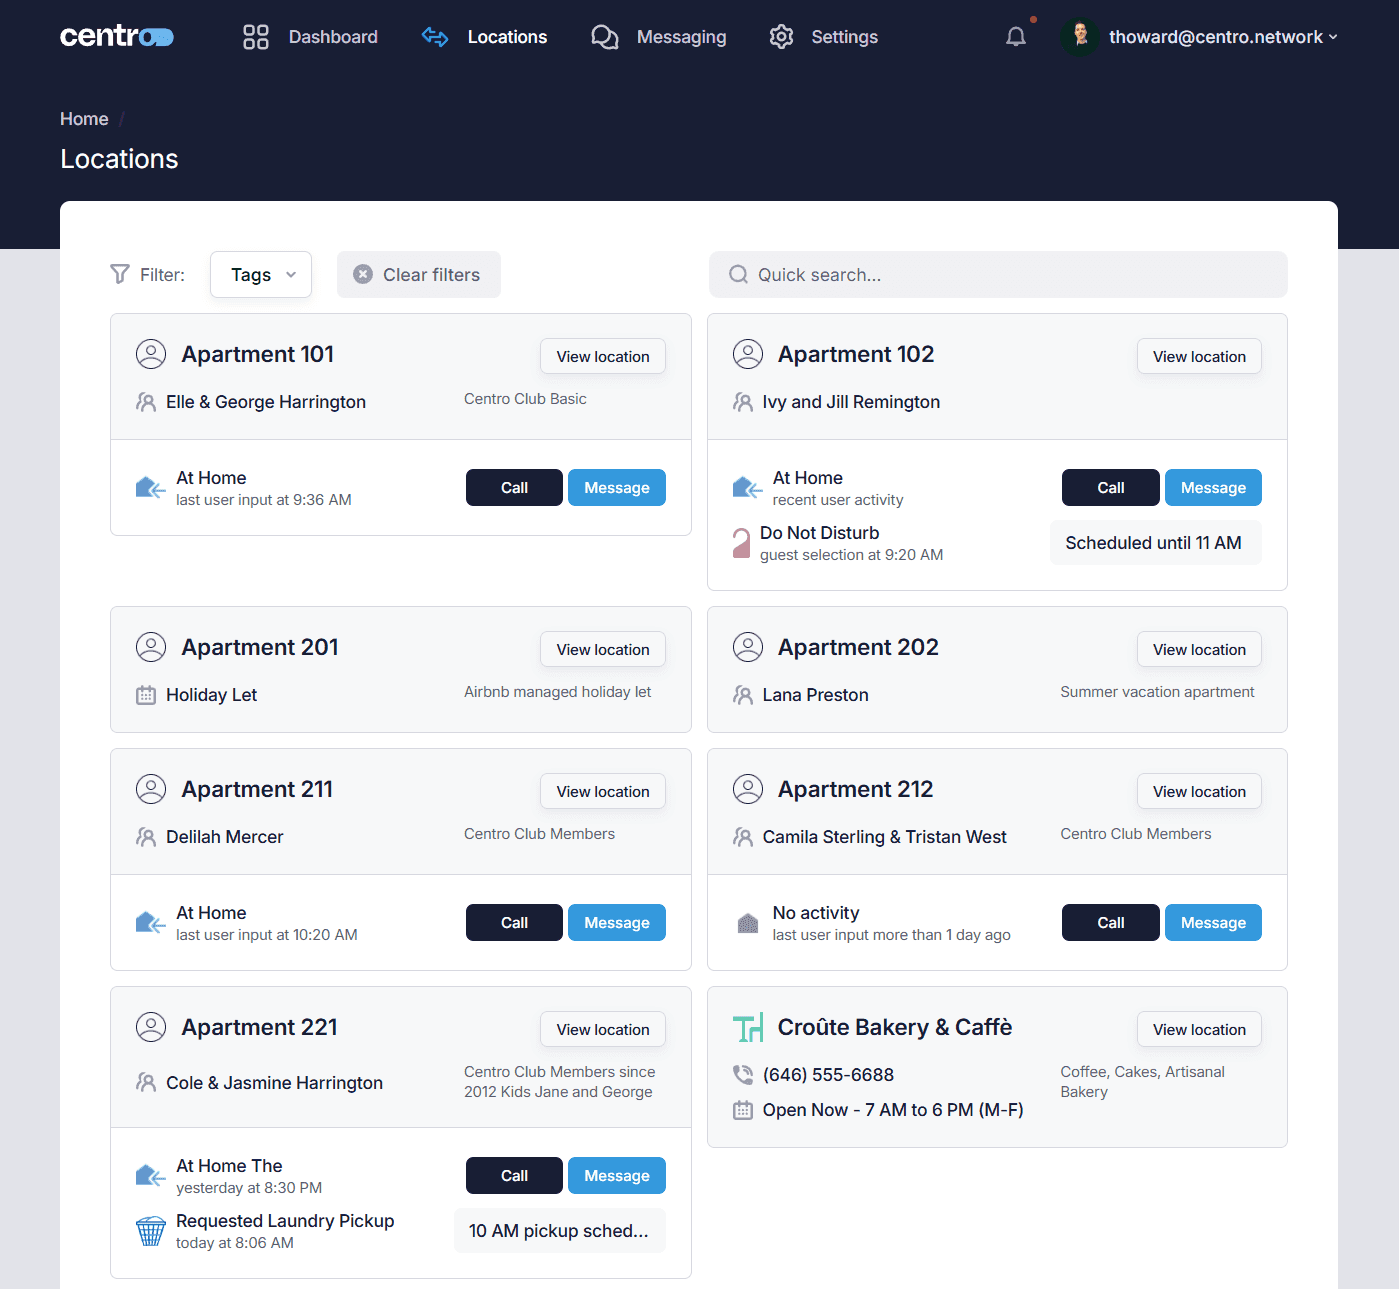The image size is (1399, 1289).
Task: Go to the Messaging section
Action: [659, 37]
